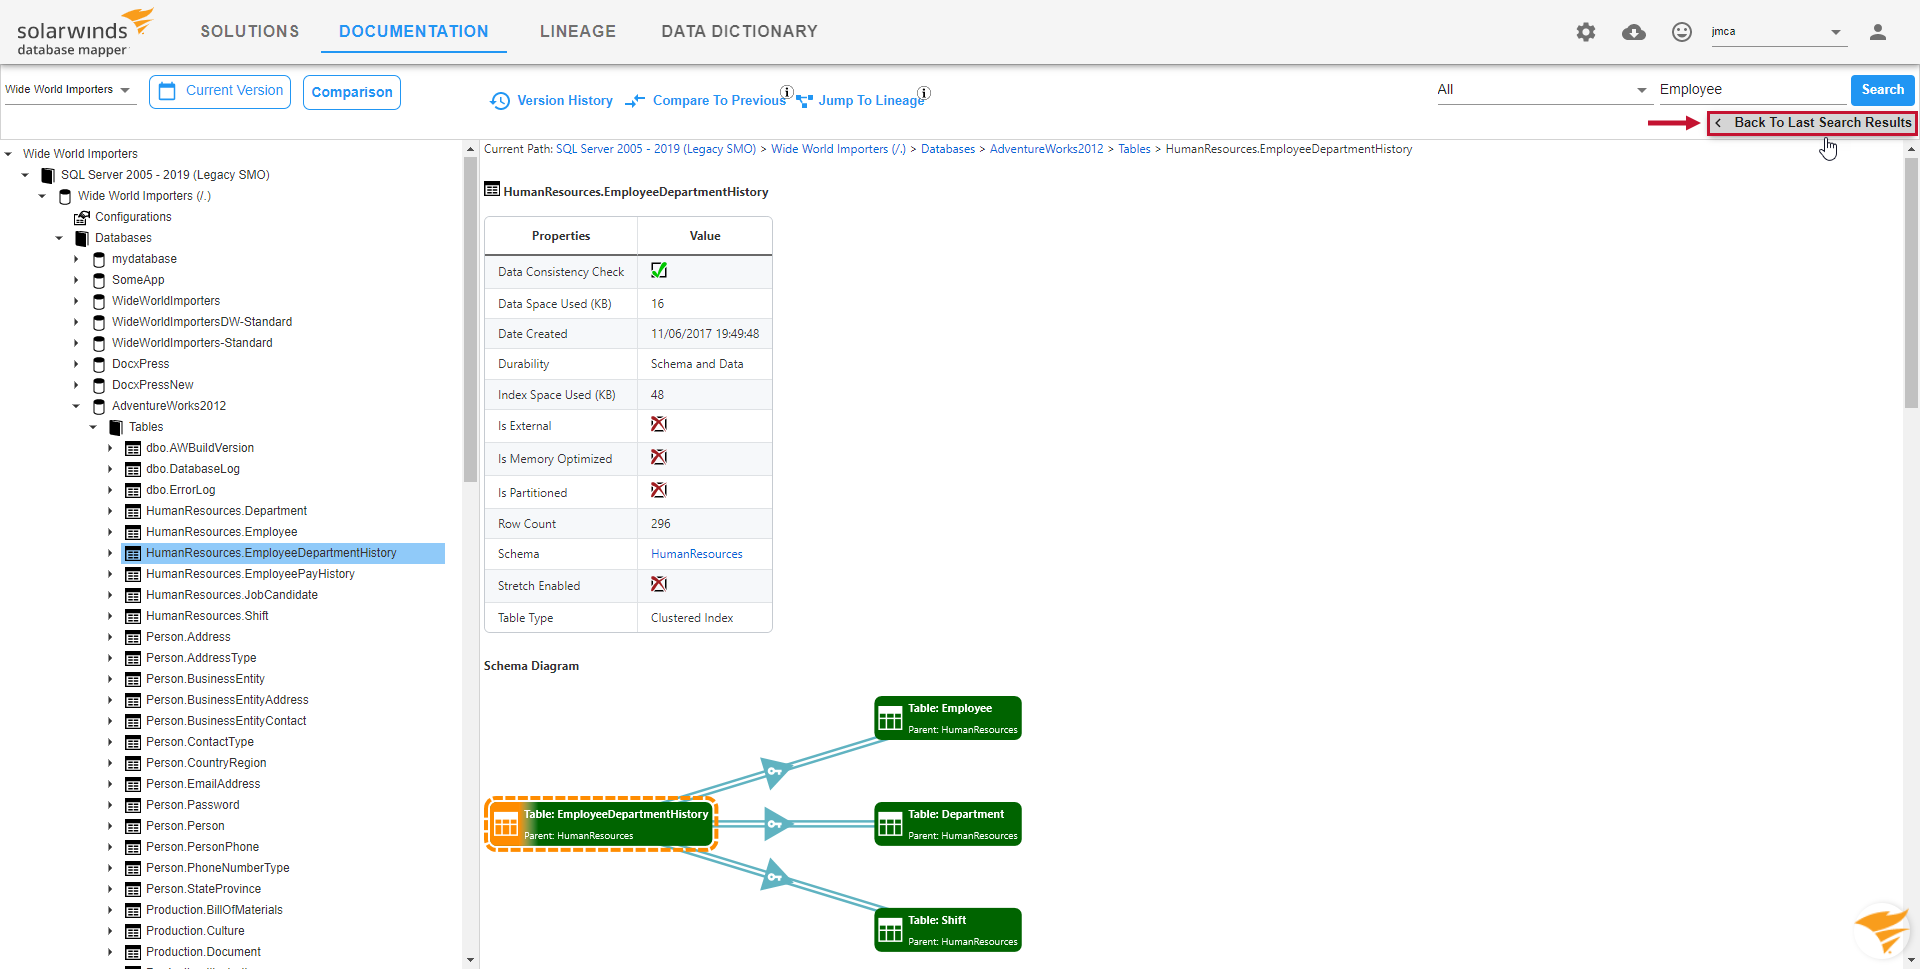Click the user profile icon
Image resolution: width=1920 pixels, height=969 pixels.
[1878, 32]
